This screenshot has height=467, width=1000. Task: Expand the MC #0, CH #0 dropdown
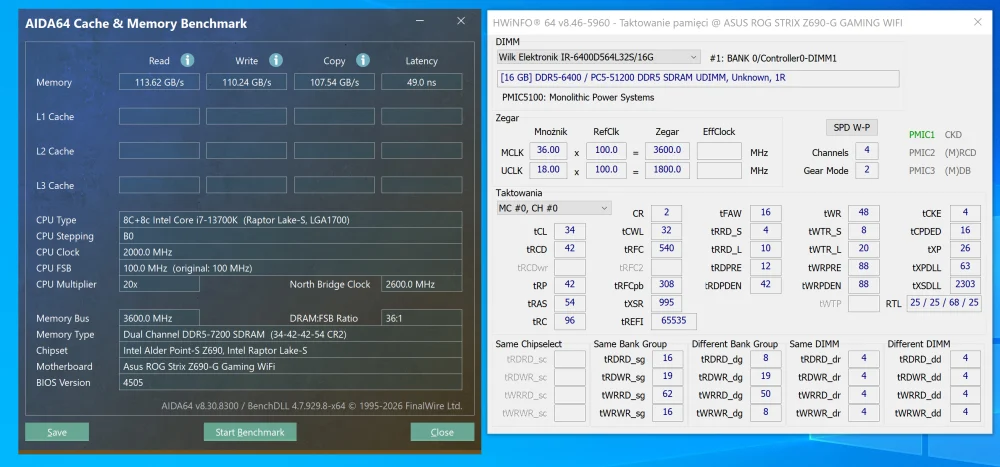click(554, 208)
